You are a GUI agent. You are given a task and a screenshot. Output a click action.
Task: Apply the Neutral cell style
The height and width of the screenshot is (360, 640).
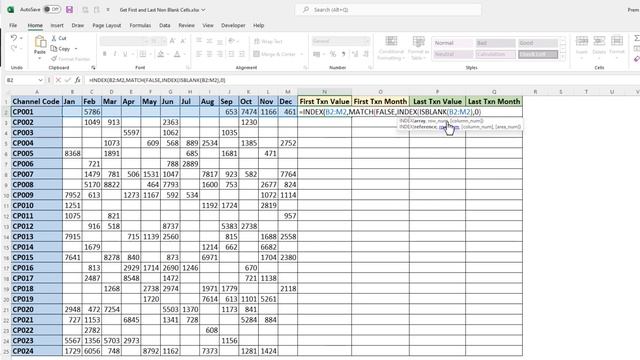tap(453, 54)
